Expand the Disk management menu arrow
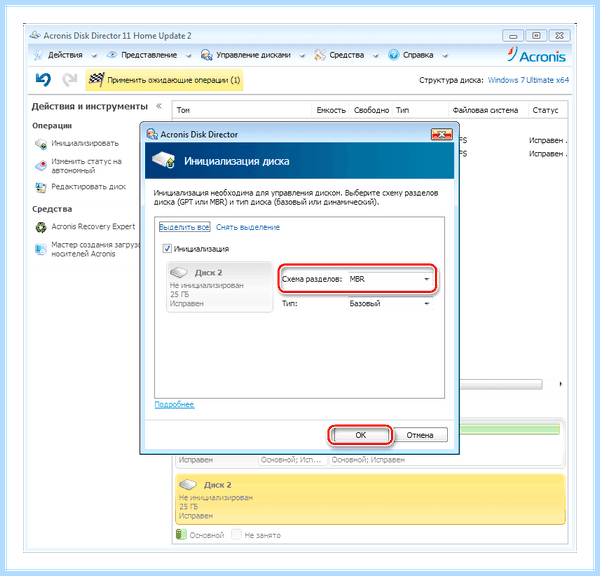 (302, 56)
